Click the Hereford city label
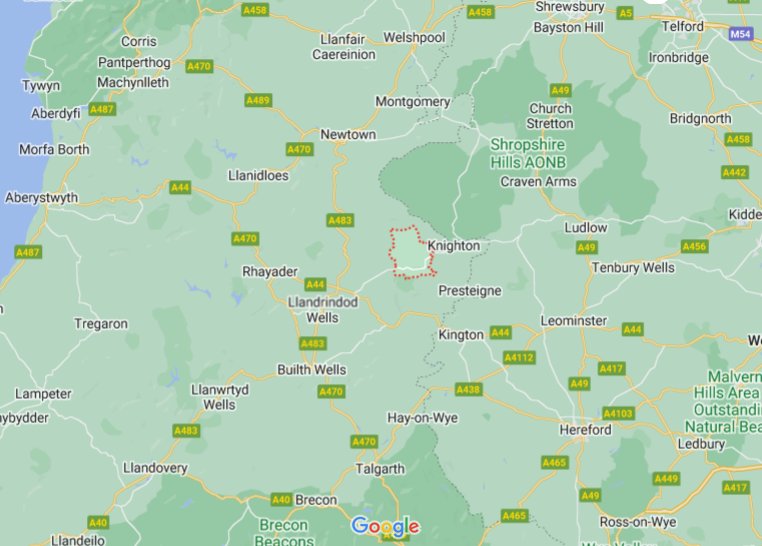 pyautogui.click(x=586, y=430)
